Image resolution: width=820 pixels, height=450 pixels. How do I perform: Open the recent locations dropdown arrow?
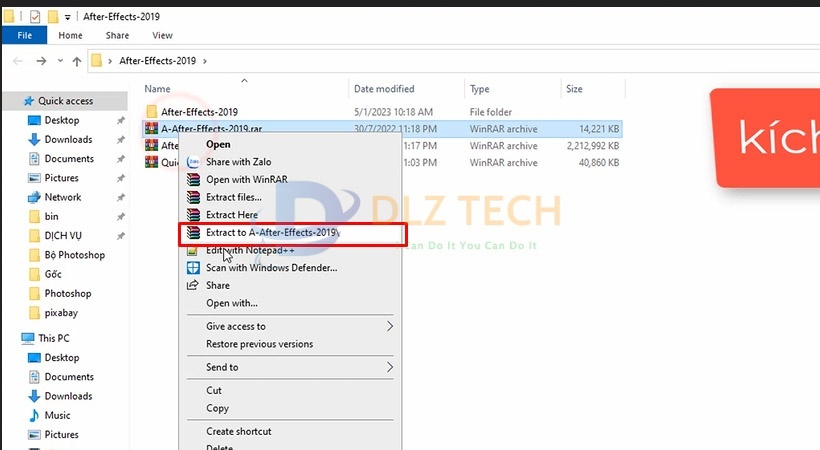59,61
